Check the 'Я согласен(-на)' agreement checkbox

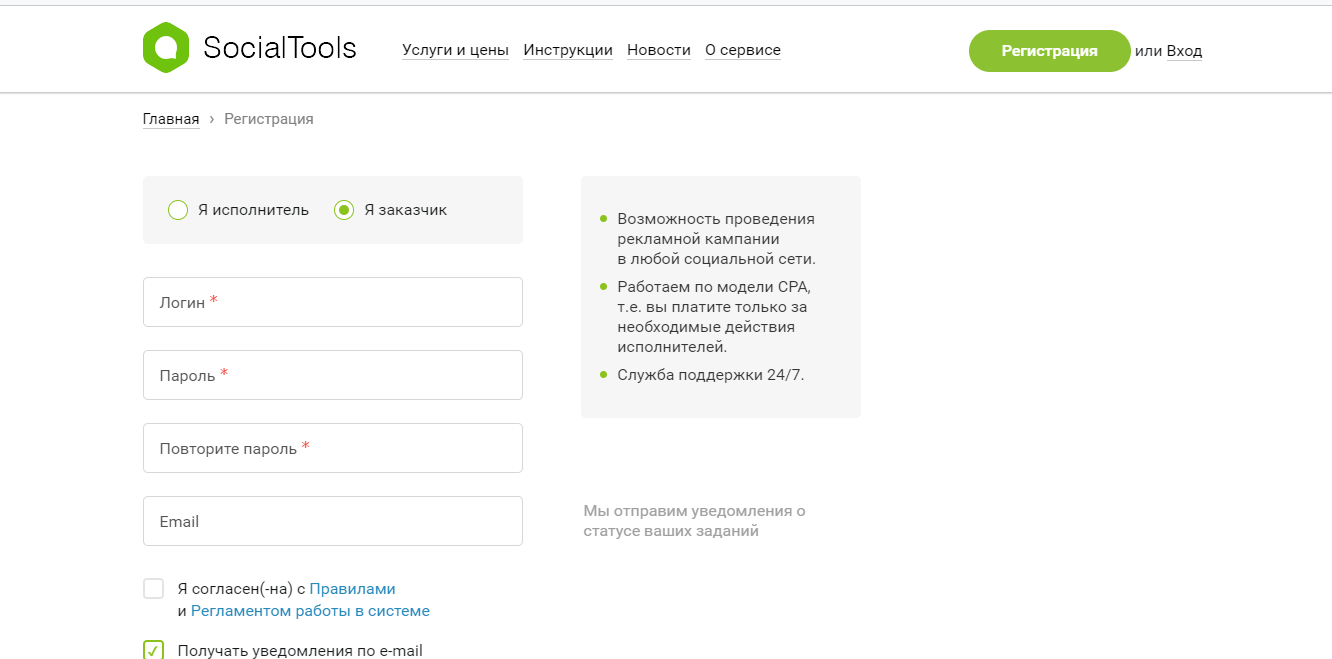point(153,588)
